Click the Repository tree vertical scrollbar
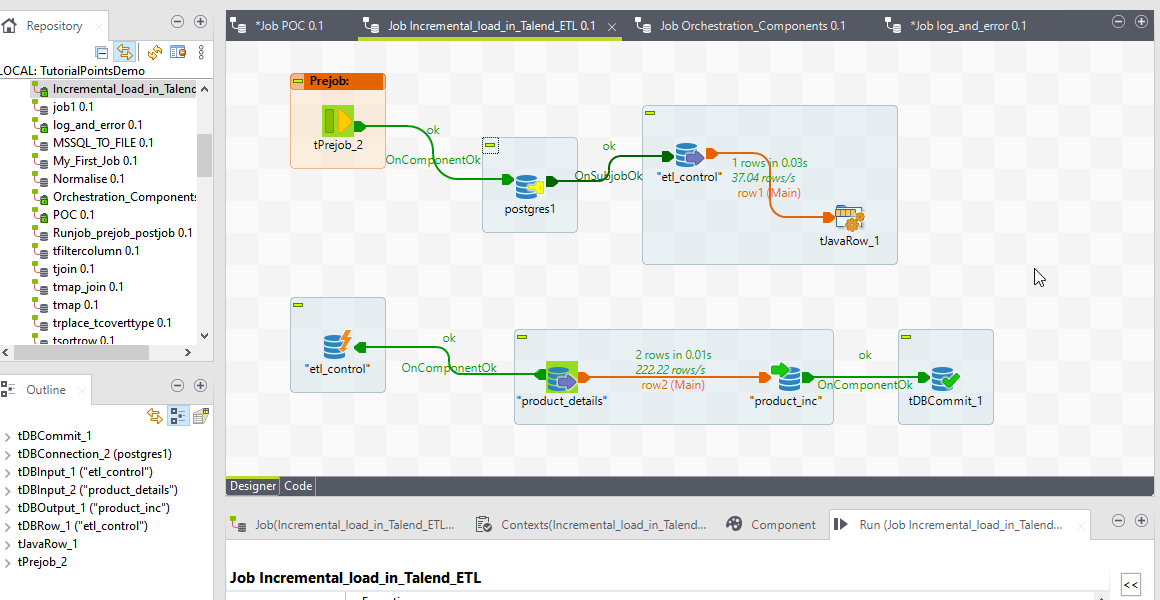 204,155
